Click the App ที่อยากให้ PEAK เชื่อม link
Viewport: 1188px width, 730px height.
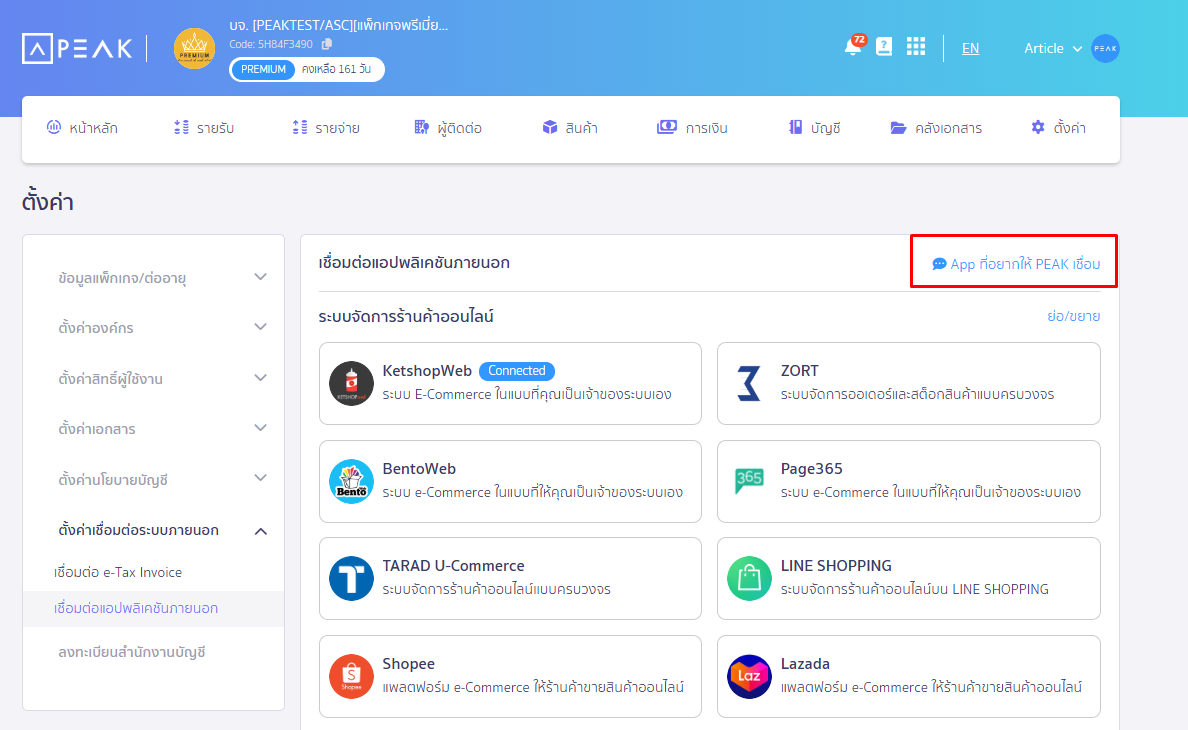click(x=1013, y=262)
